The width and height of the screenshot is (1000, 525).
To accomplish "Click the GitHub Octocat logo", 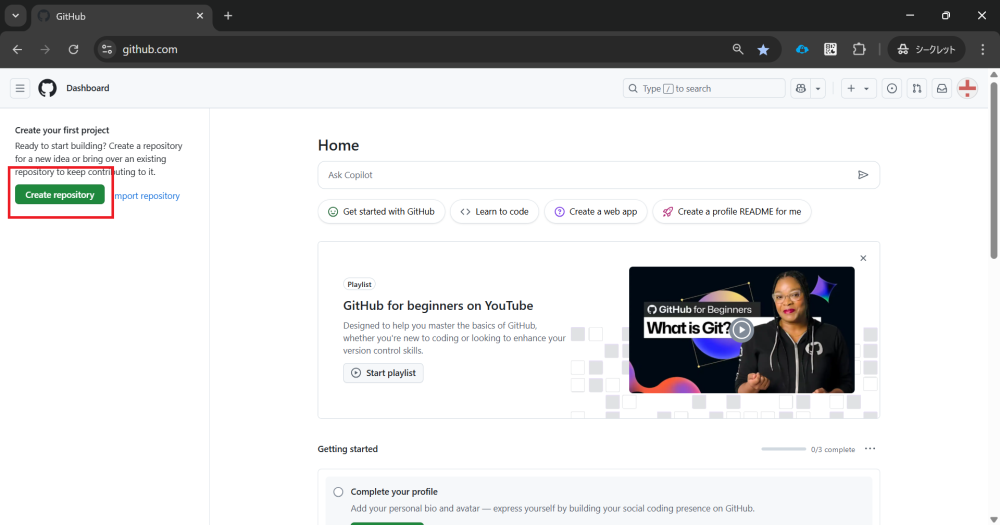I will (47, 88).
